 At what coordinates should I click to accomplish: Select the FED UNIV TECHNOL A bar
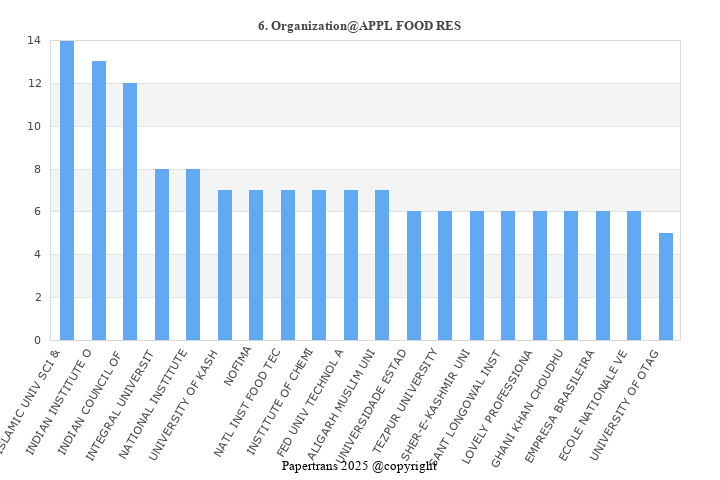pos(351,265)
